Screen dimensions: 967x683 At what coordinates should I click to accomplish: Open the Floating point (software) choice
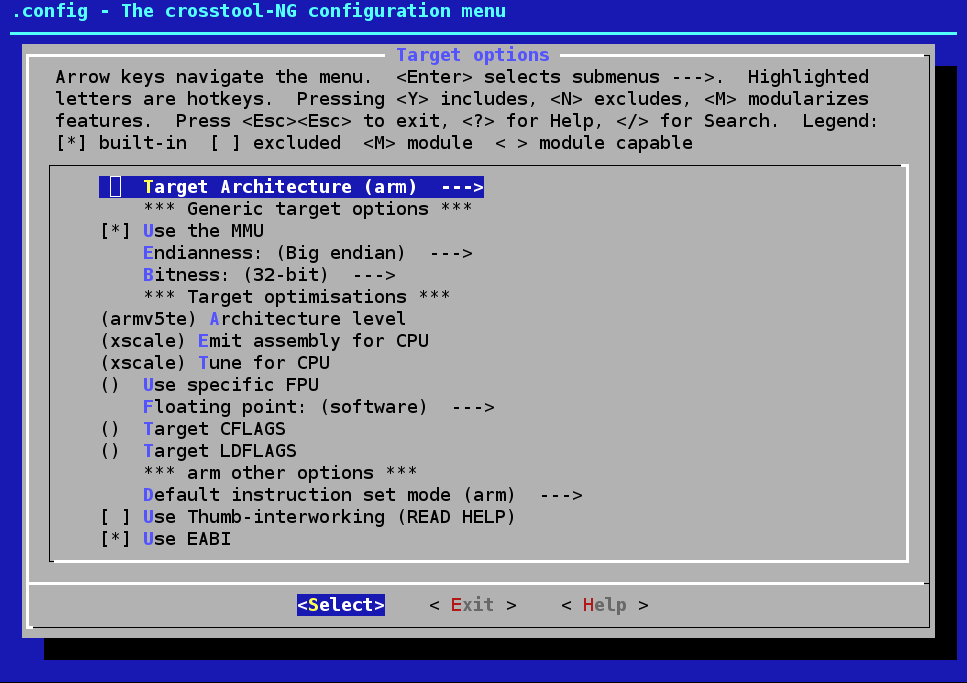[319, 407]
